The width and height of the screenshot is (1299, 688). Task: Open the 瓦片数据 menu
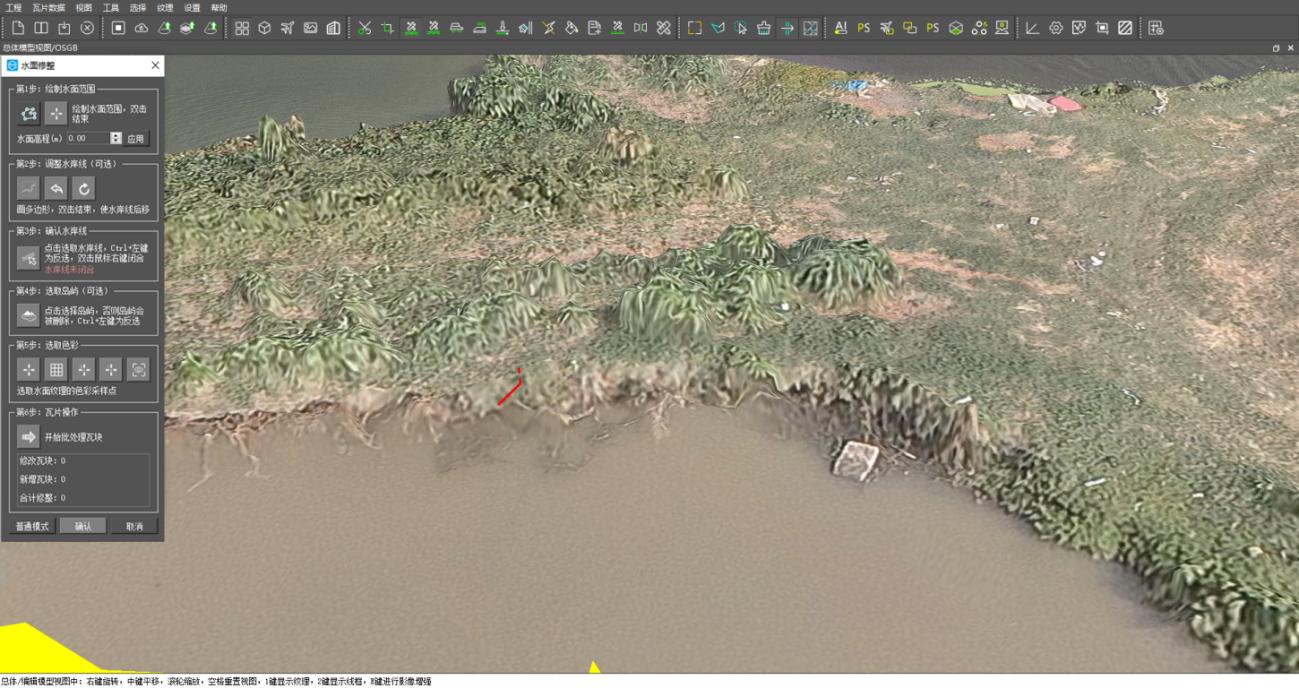[x=48, y=7]
